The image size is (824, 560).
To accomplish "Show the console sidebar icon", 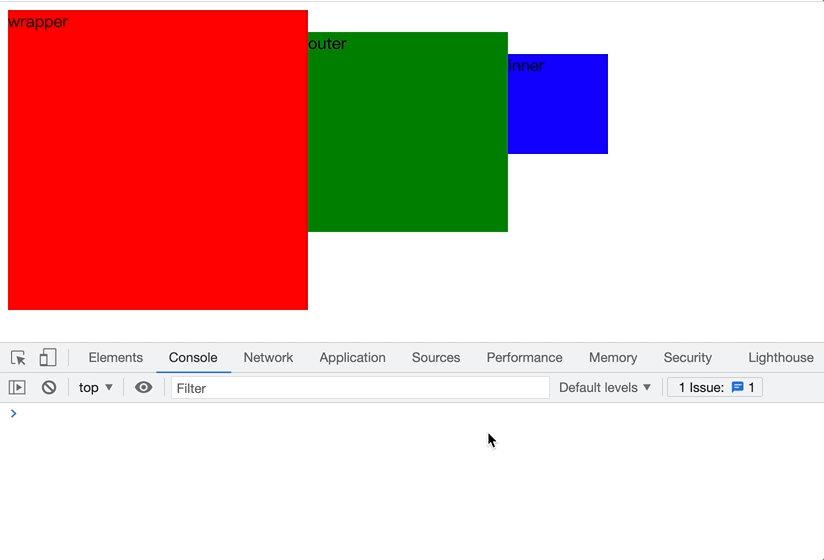I will (17, 388).
